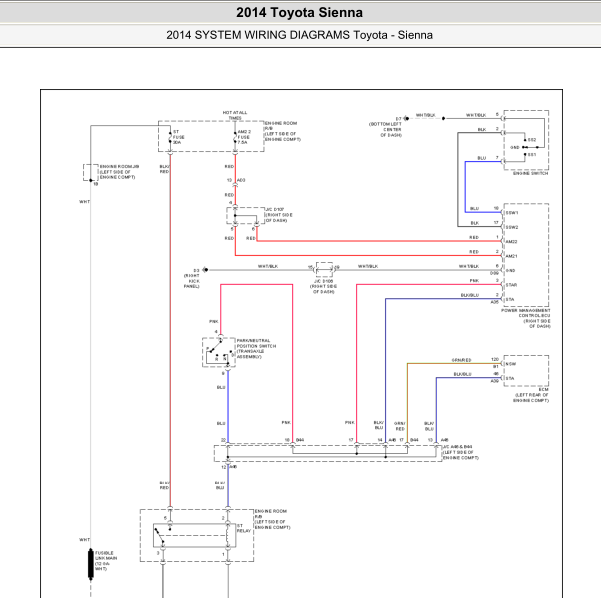Select the NSW terminal label on the ECM

pyautogui.click(x=511, y=364)
